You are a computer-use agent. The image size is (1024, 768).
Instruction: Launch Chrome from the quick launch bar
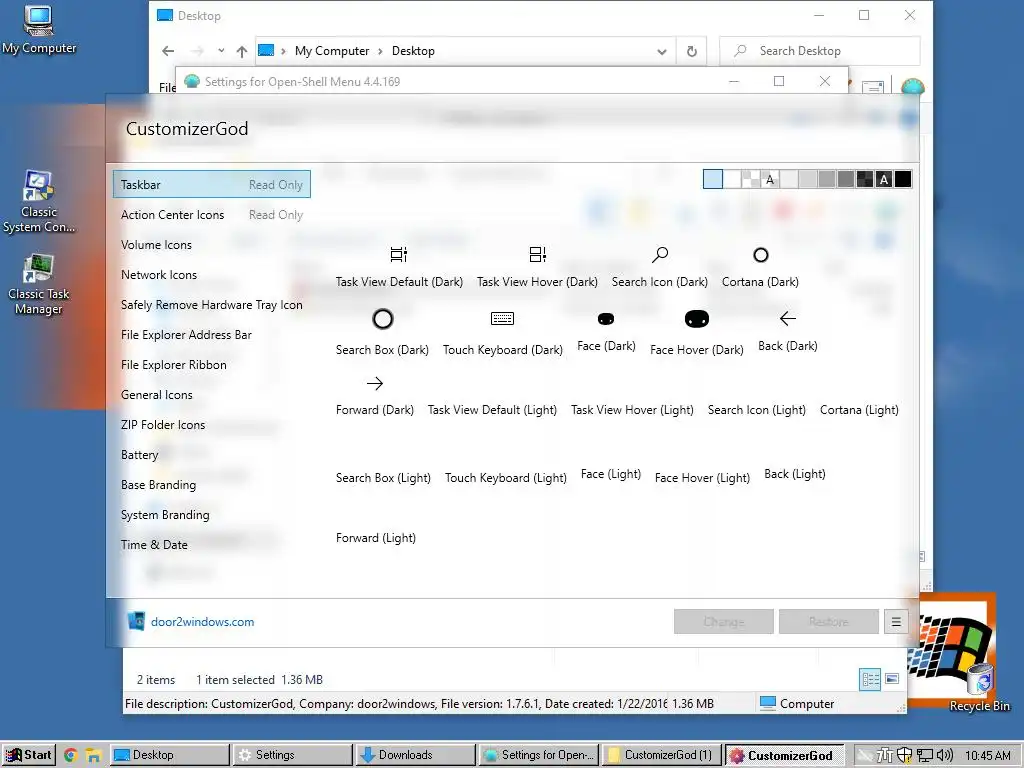point(71,755)
